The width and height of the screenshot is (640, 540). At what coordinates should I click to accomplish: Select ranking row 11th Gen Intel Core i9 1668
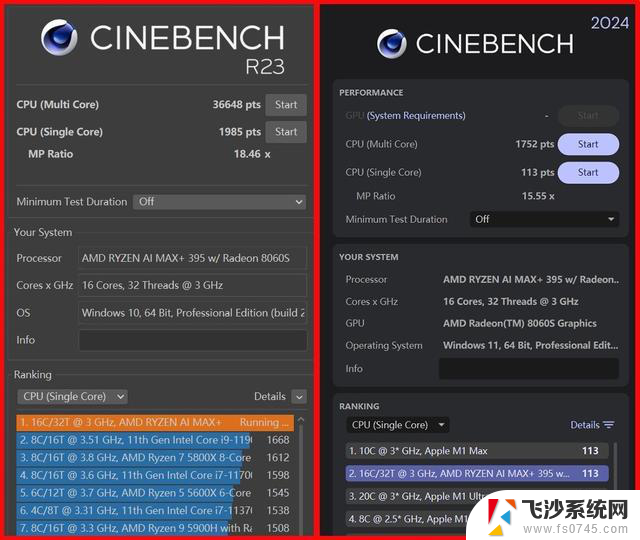[x=155, y=440]
